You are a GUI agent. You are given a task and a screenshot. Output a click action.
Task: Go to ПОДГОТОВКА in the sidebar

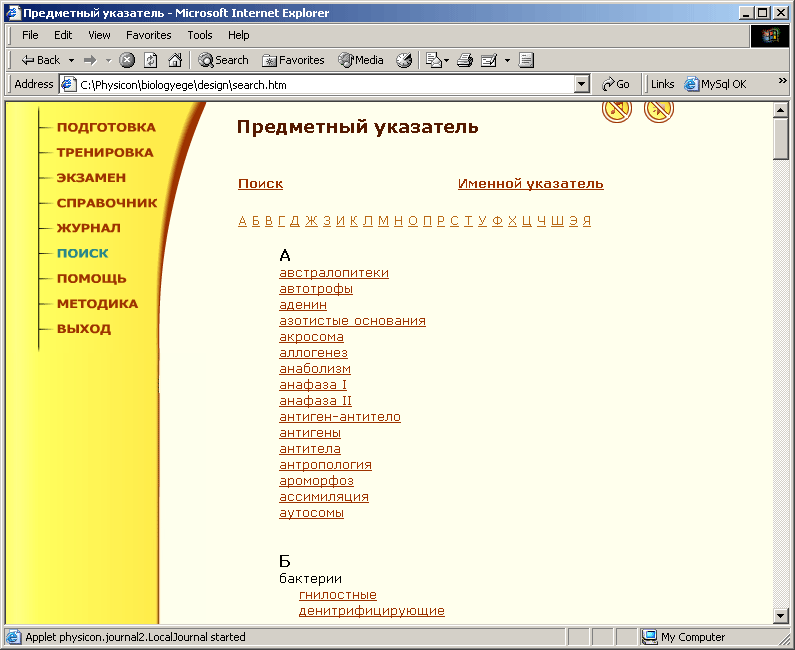(106, 127)
